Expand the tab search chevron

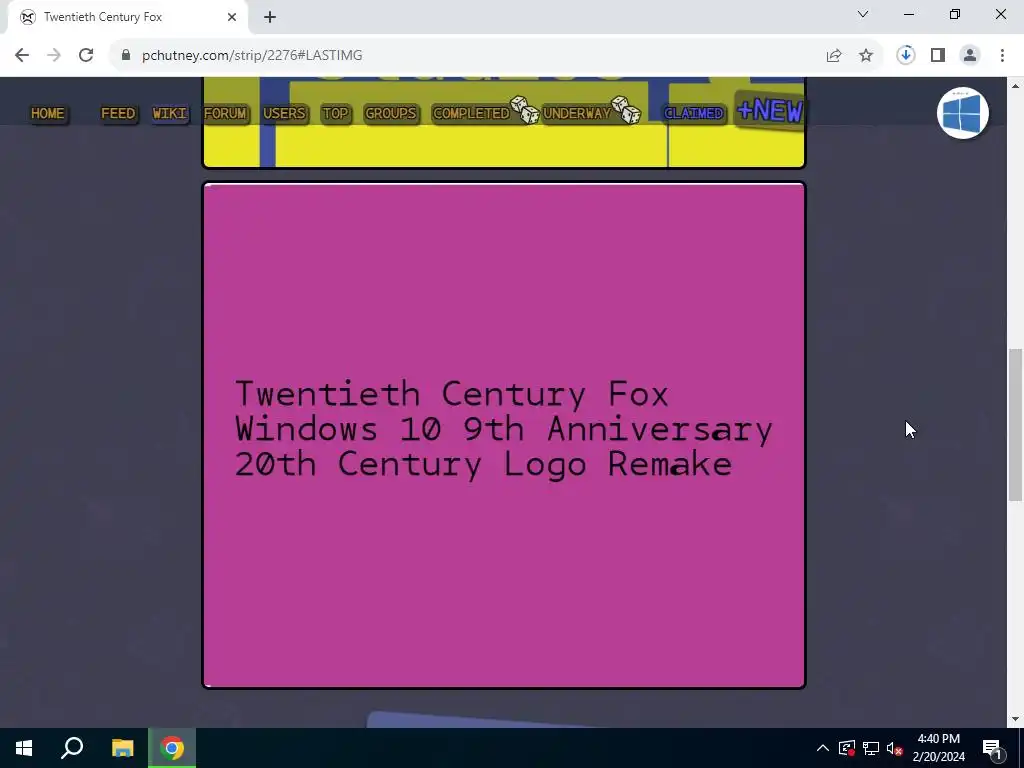point(863,14)
